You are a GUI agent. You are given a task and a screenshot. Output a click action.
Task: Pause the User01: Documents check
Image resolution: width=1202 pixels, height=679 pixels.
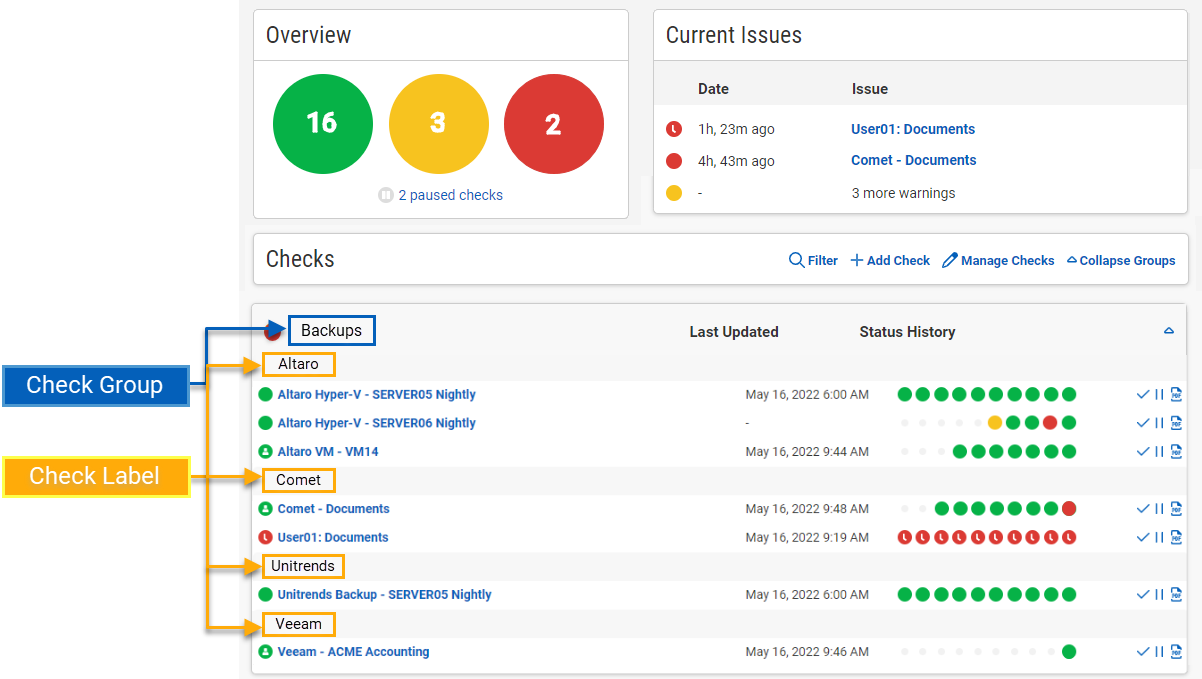(1160, 537)
